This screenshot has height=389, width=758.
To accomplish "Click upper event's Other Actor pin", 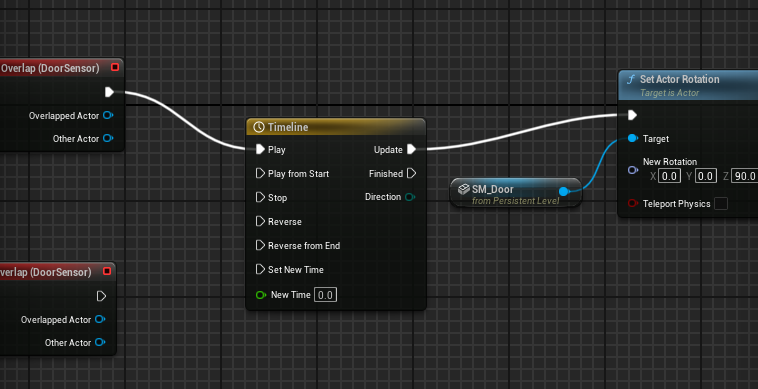I will (x=108, y=139).
